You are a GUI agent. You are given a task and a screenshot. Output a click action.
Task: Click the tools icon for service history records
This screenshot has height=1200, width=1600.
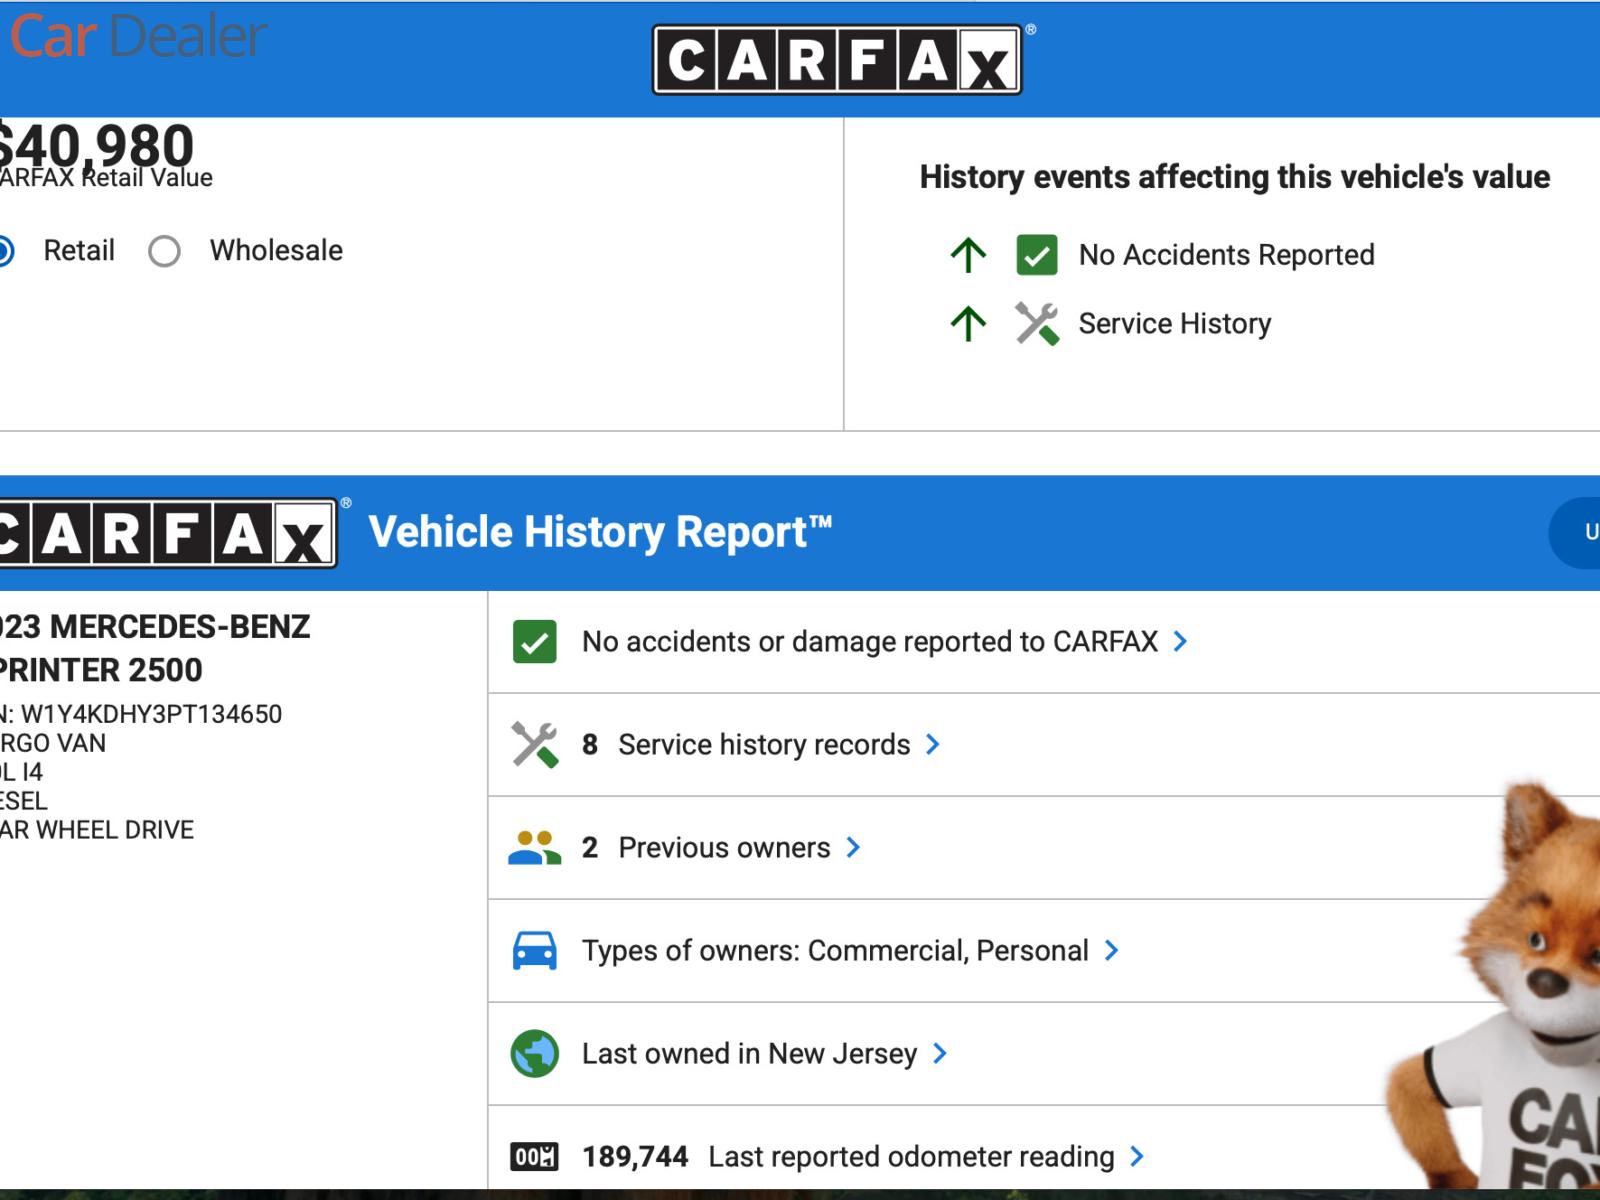[x=534, y=745]
